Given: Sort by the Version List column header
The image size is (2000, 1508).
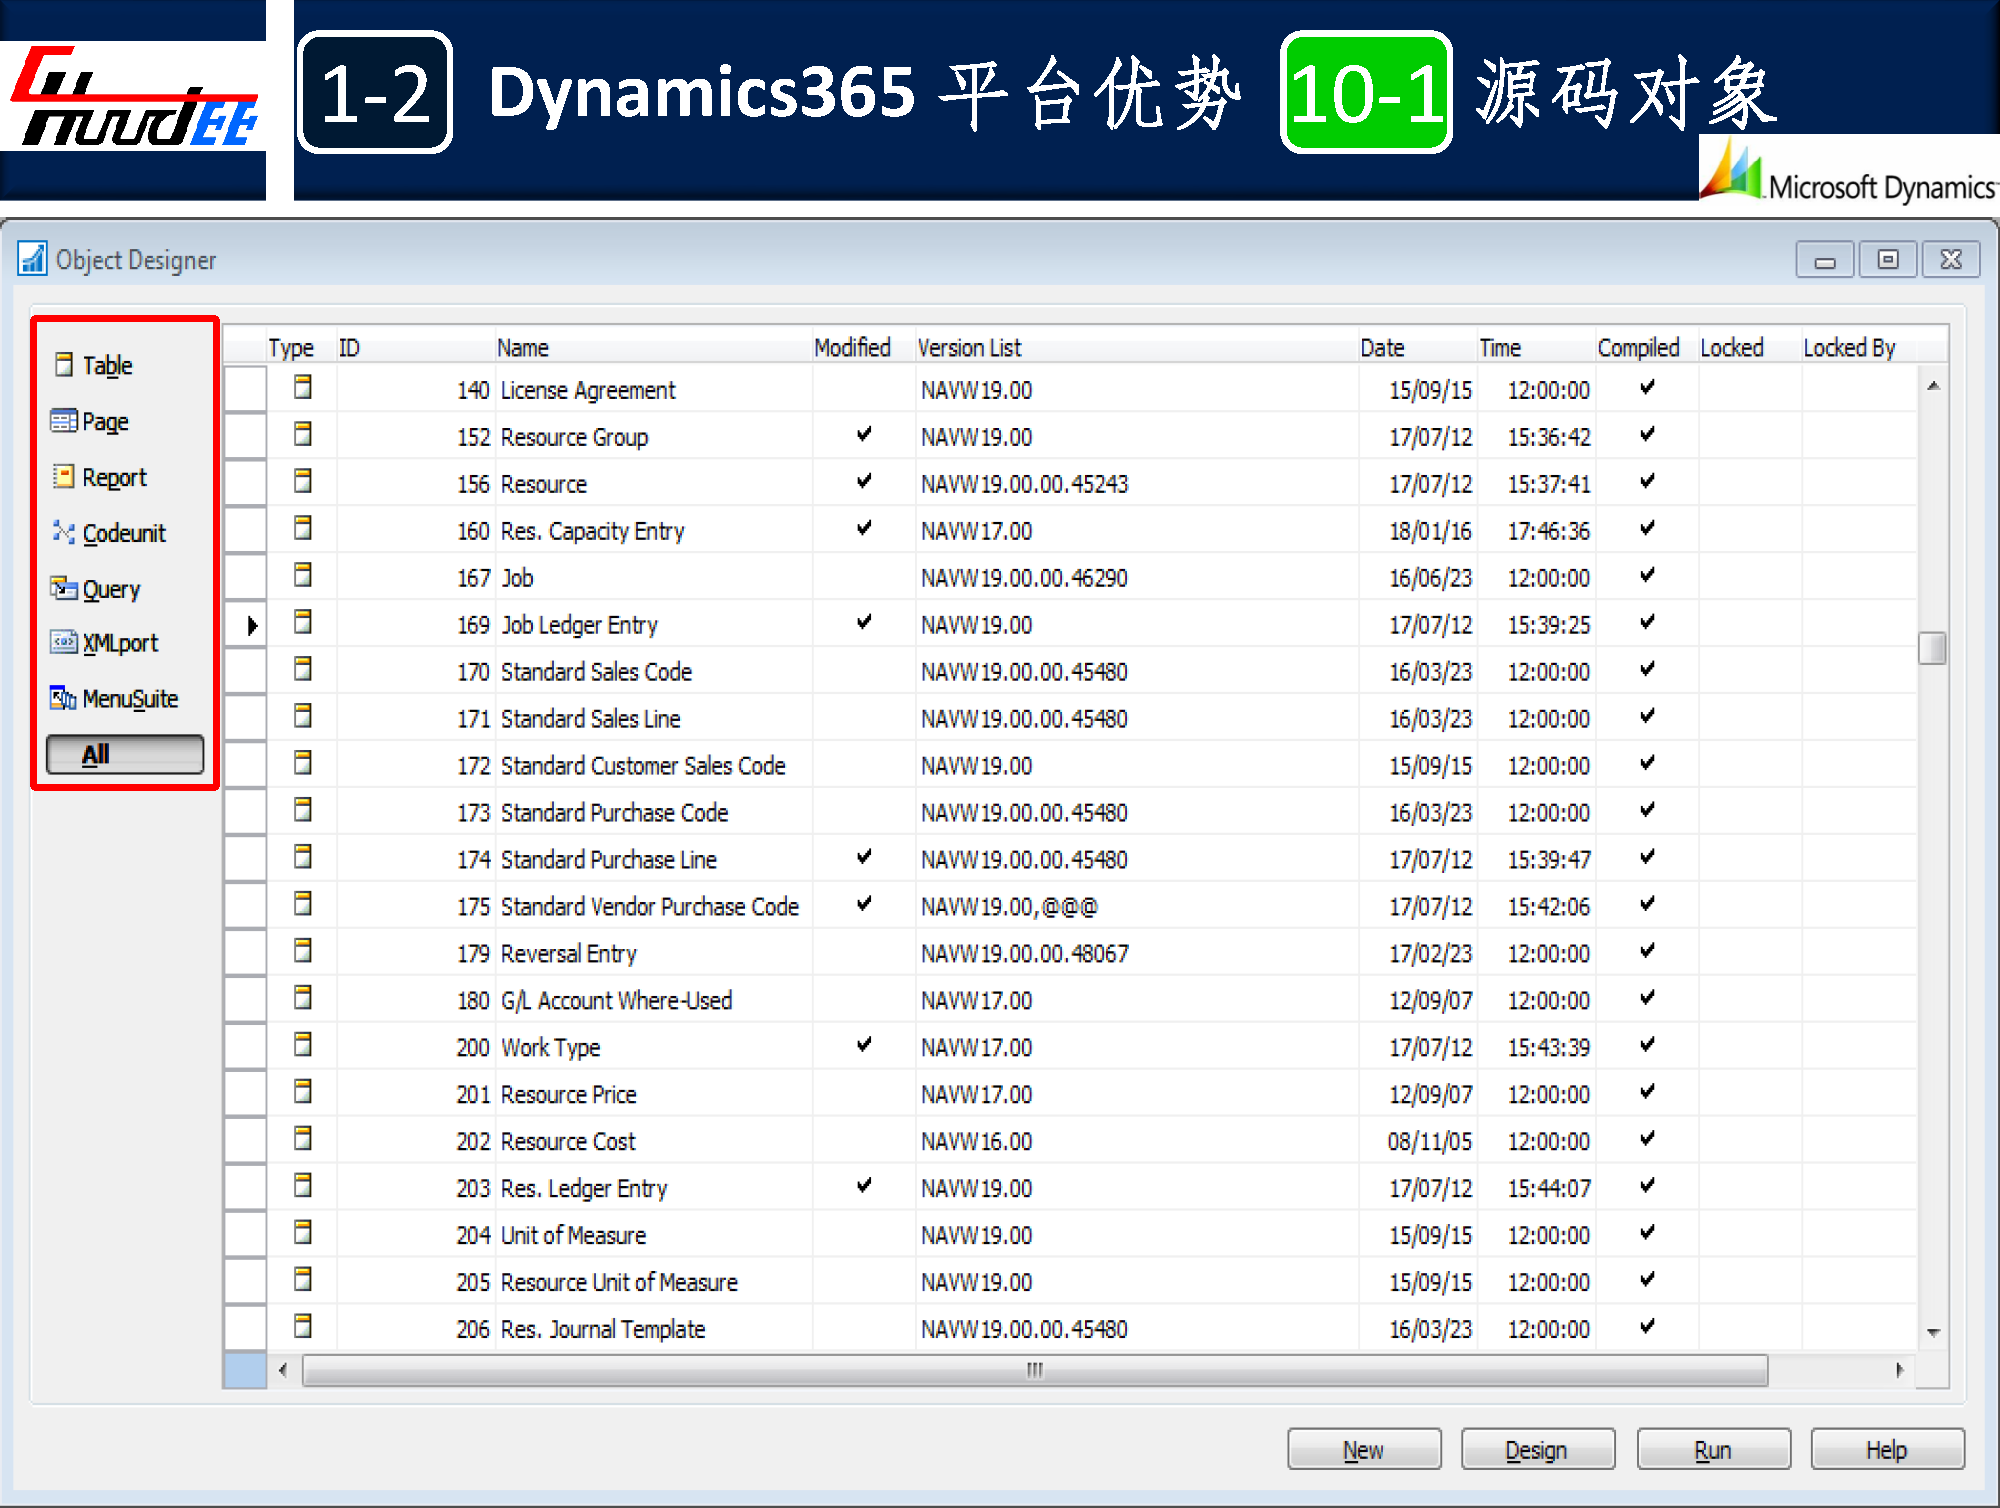Looking at the screenshot, I should click(969, 348).
